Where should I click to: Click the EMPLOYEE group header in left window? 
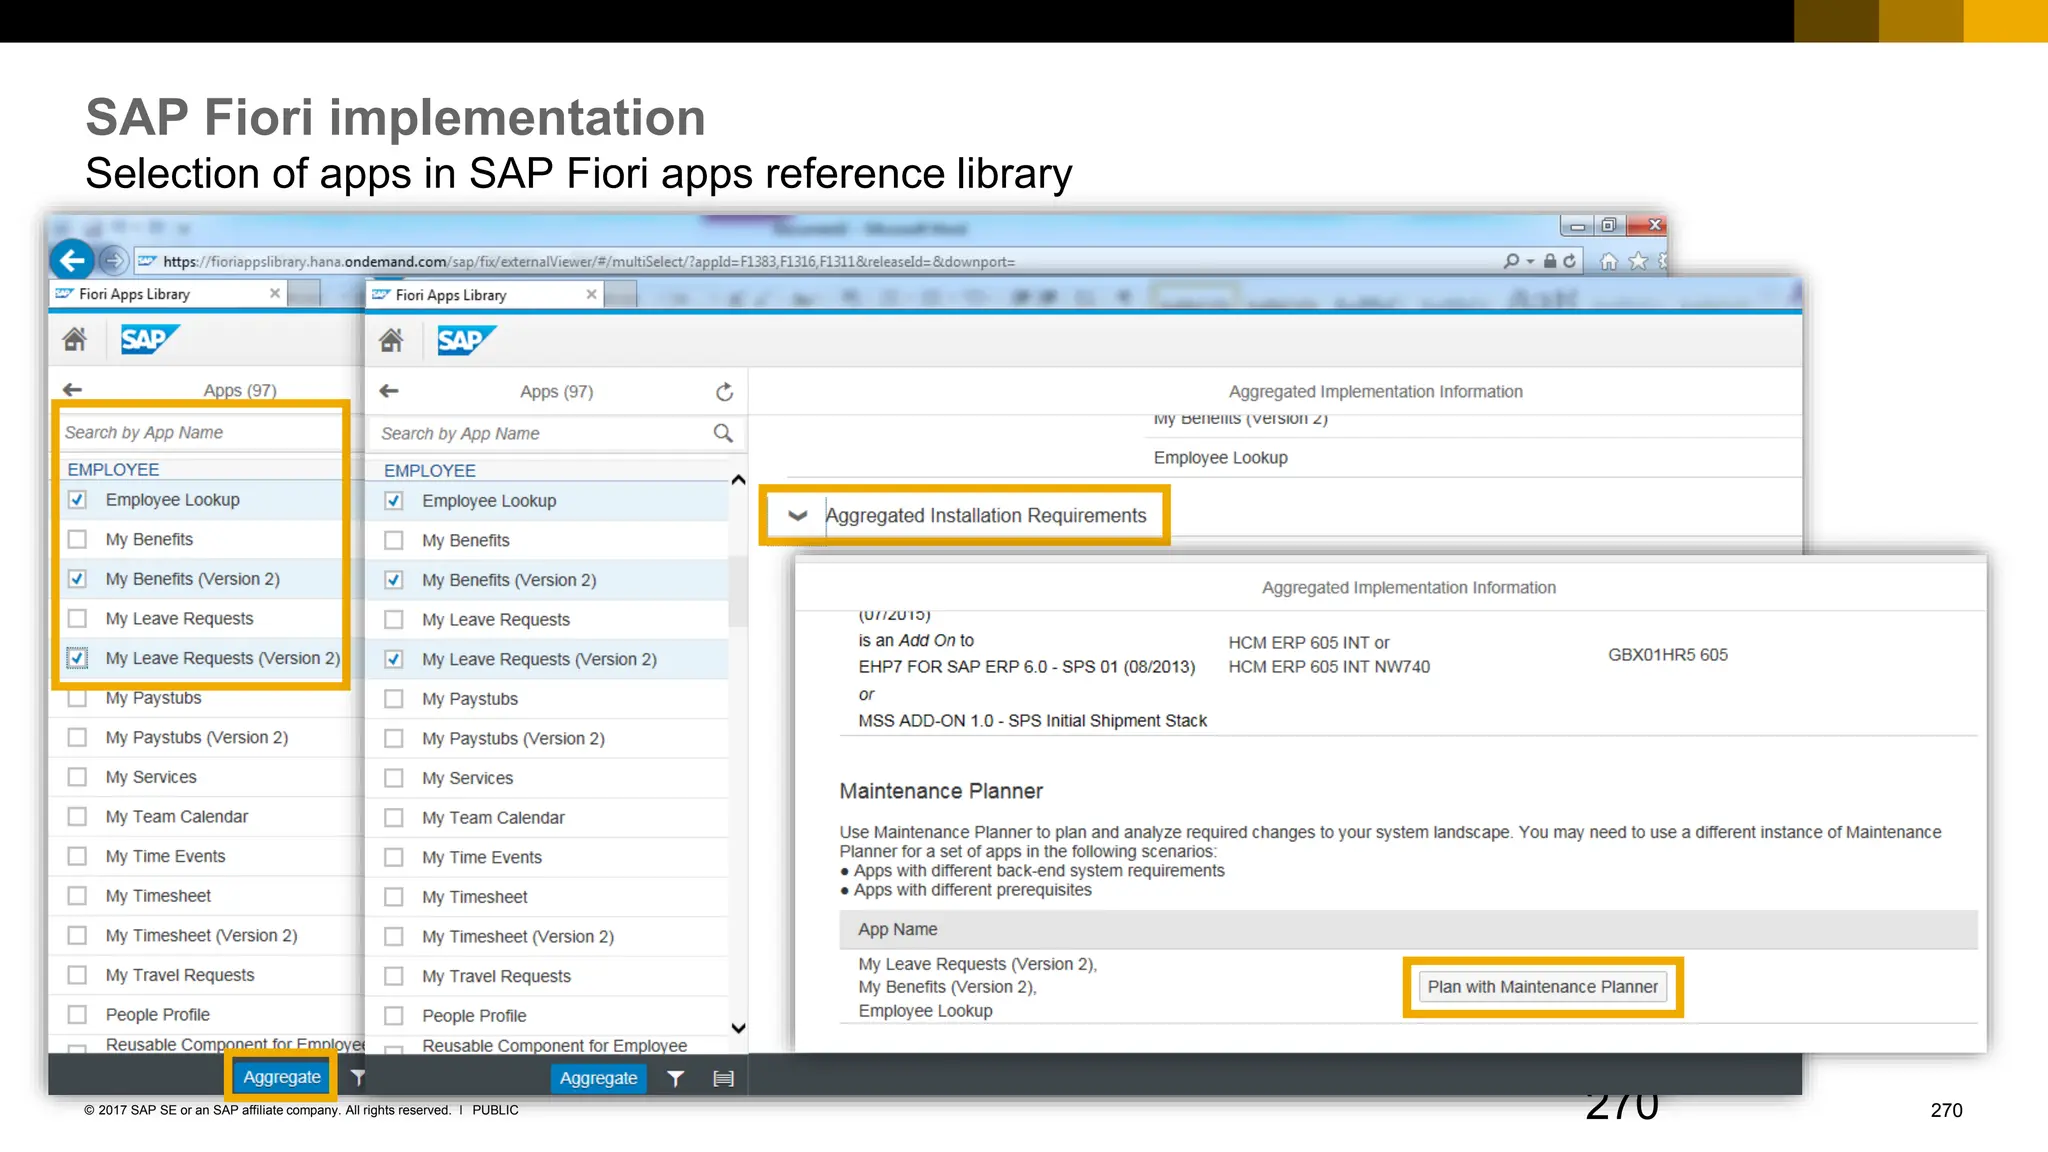[113, 469]
